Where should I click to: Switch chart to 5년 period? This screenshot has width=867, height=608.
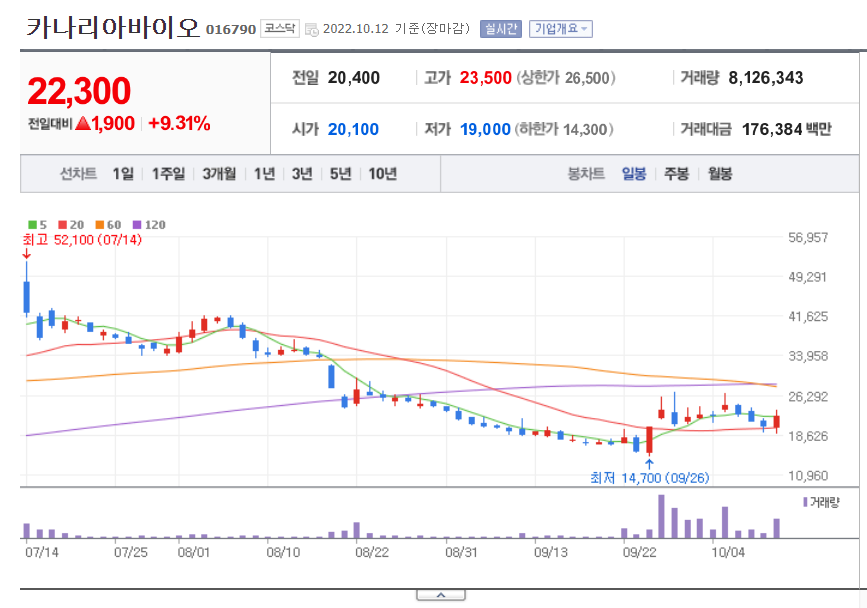341,174
